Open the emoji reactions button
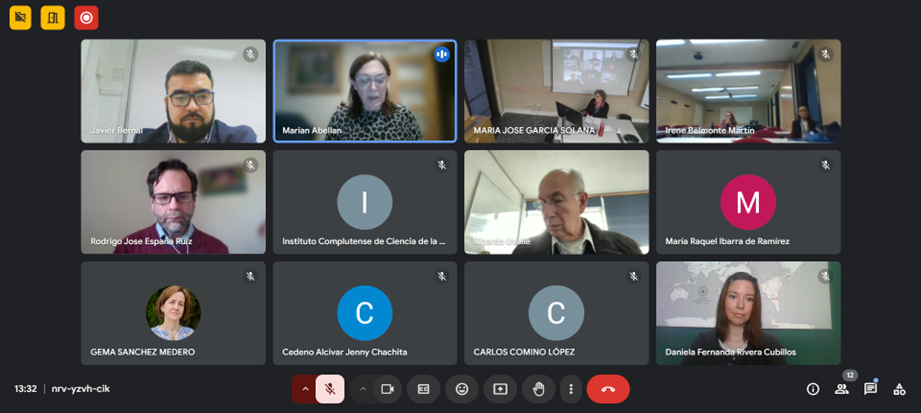Image resolution: width=921 pixels, height=413 pixels. 462,389
